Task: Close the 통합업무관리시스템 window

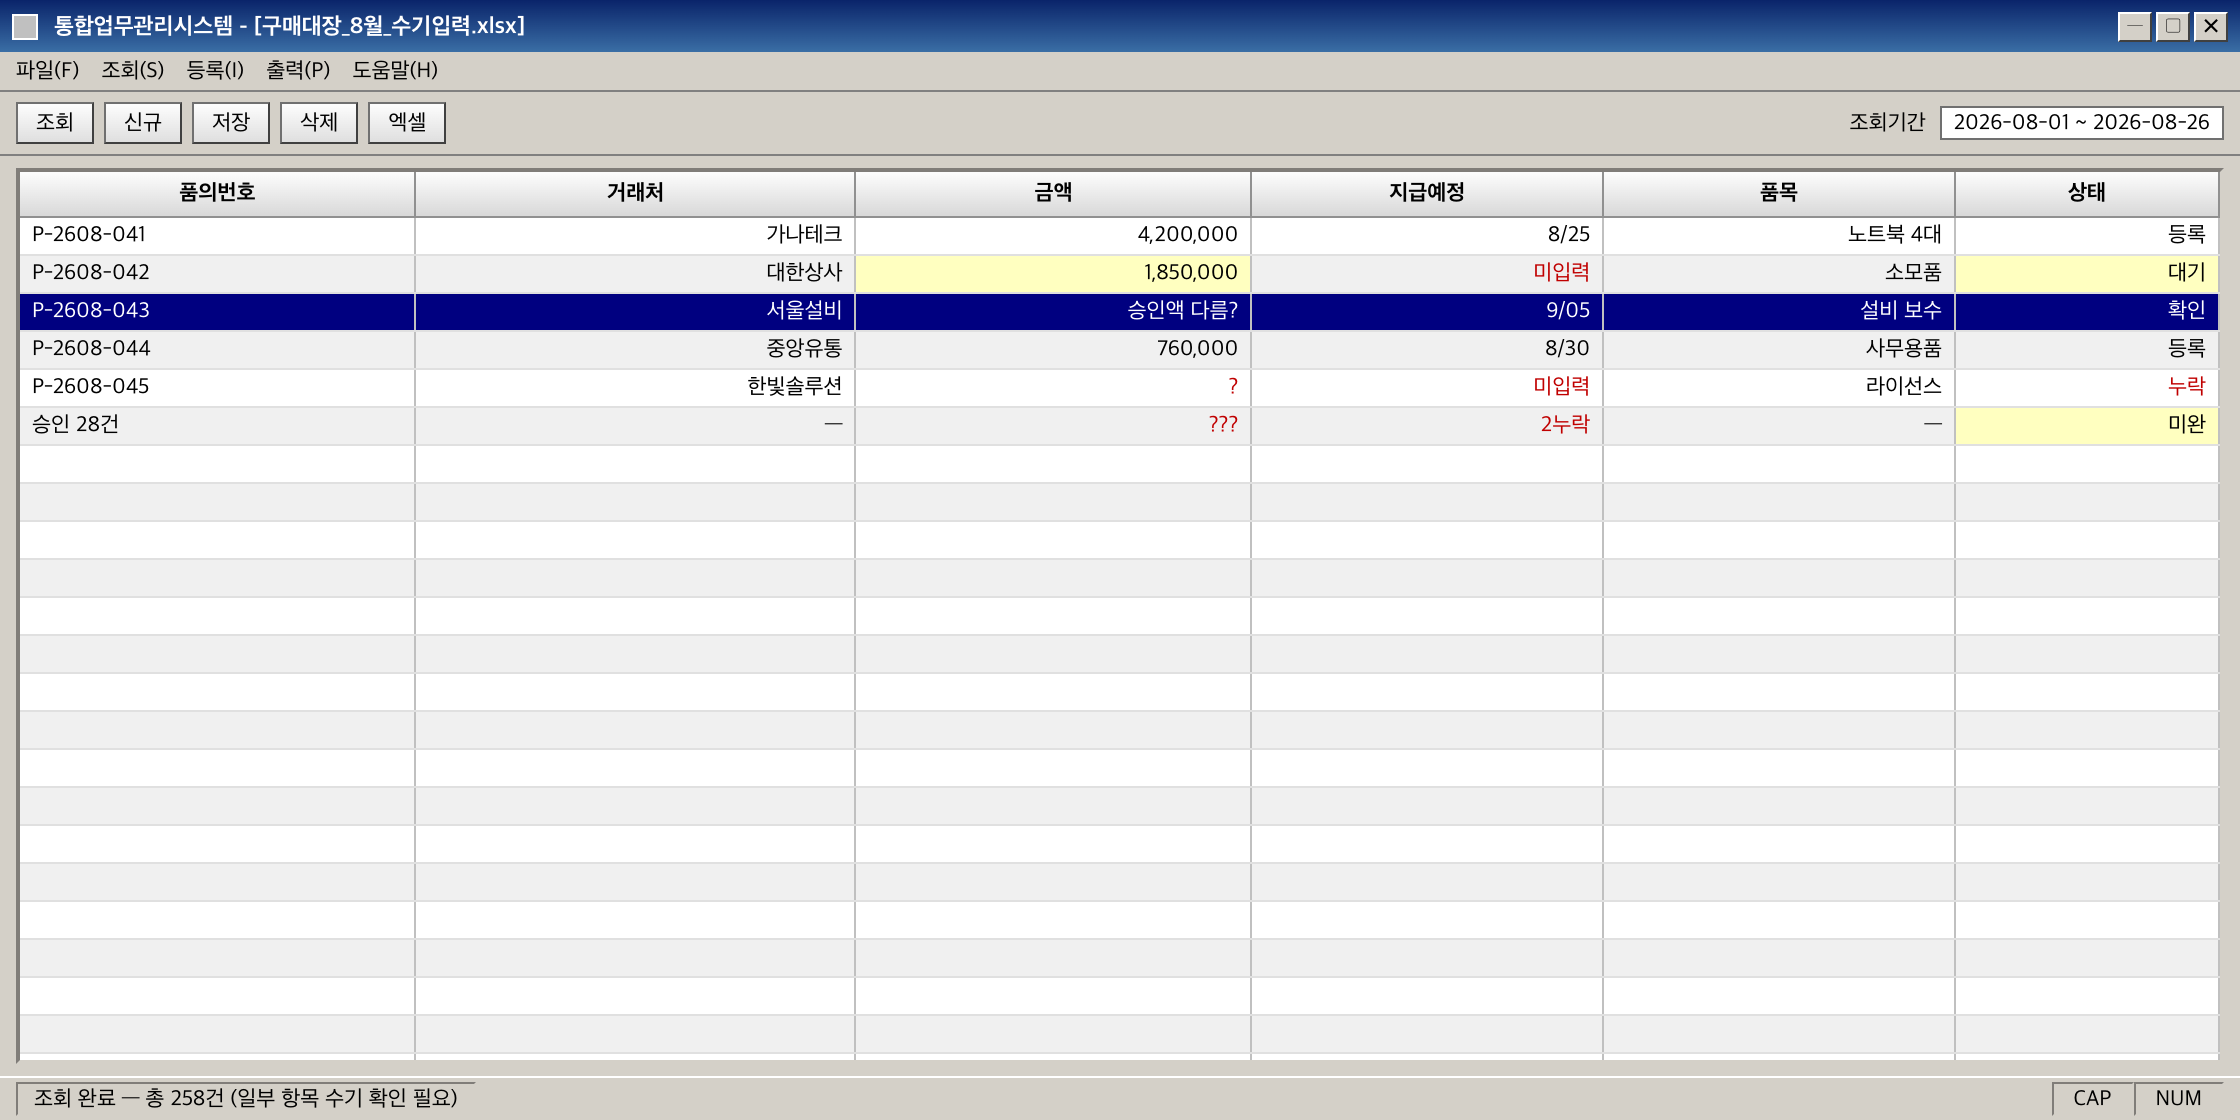Action: (2211, 26)
